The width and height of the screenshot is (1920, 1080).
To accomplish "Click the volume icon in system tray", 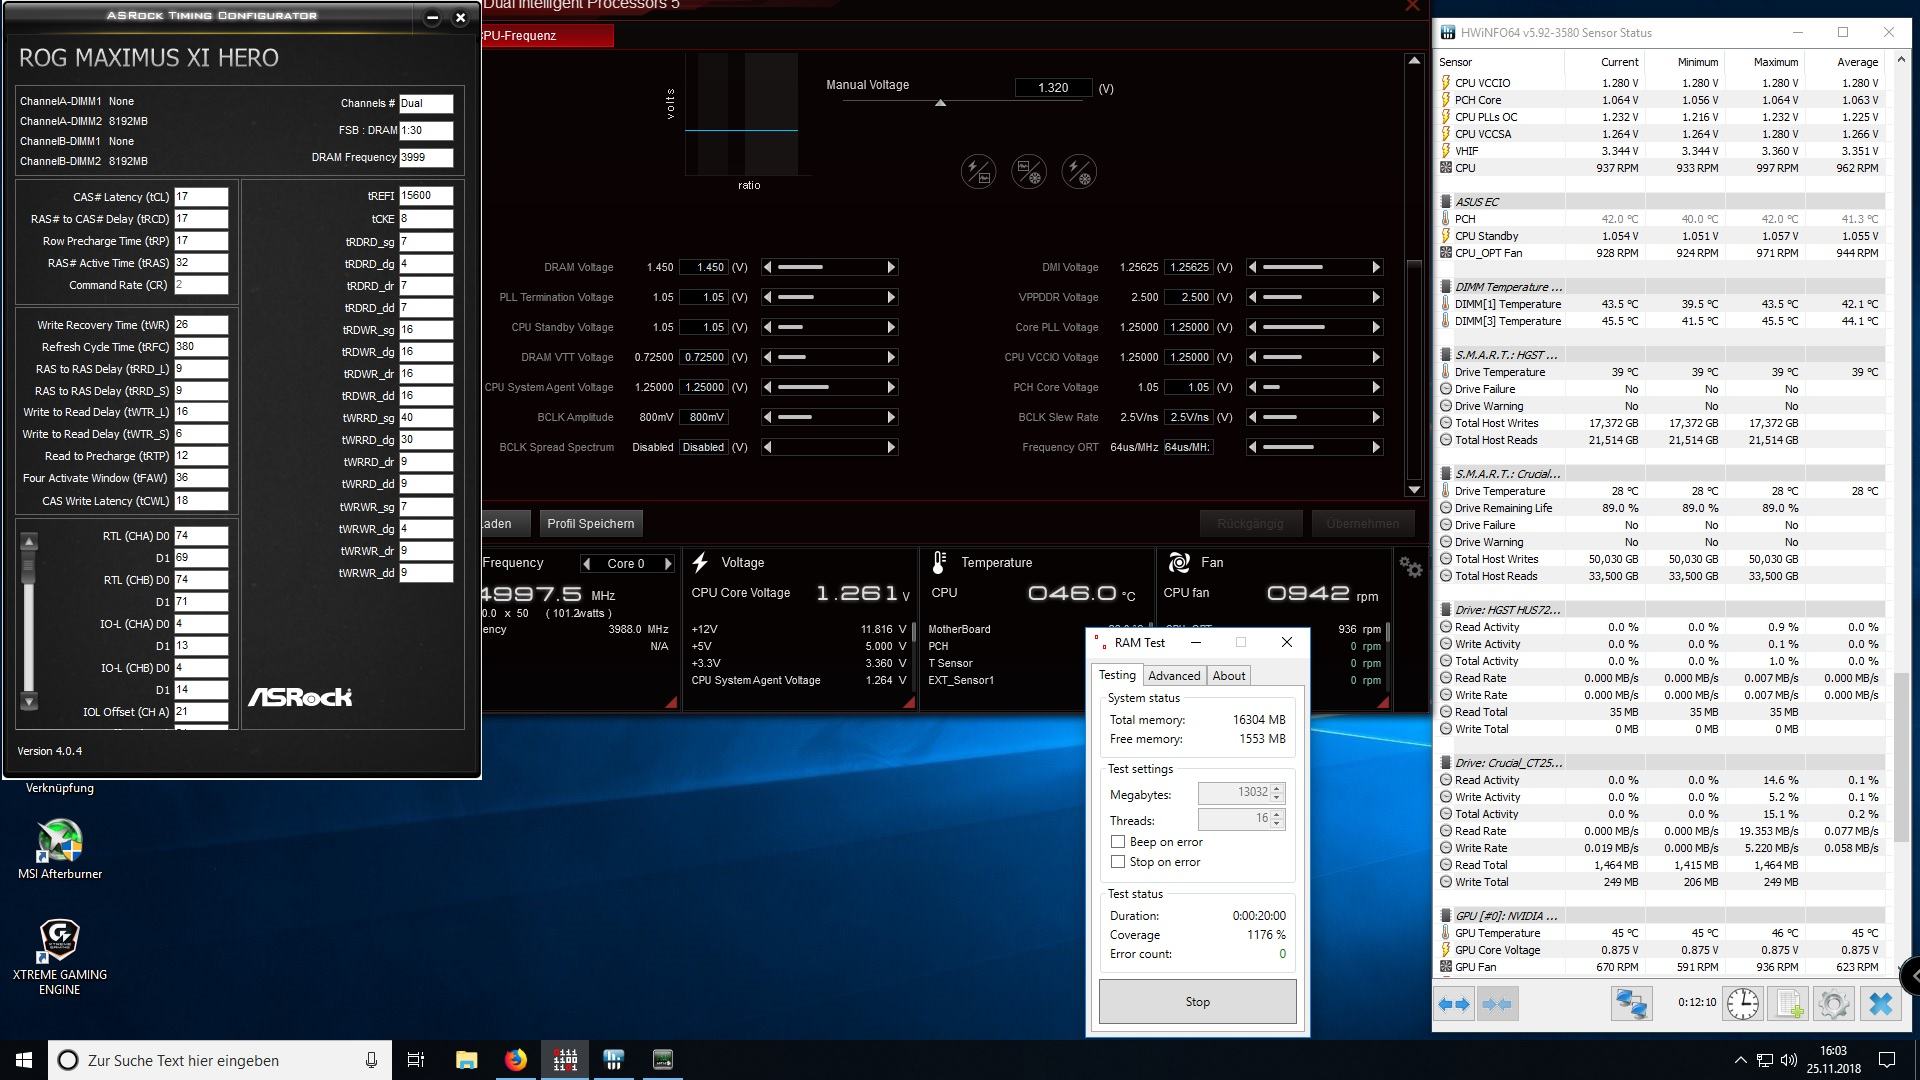I will (1789, 1060).
